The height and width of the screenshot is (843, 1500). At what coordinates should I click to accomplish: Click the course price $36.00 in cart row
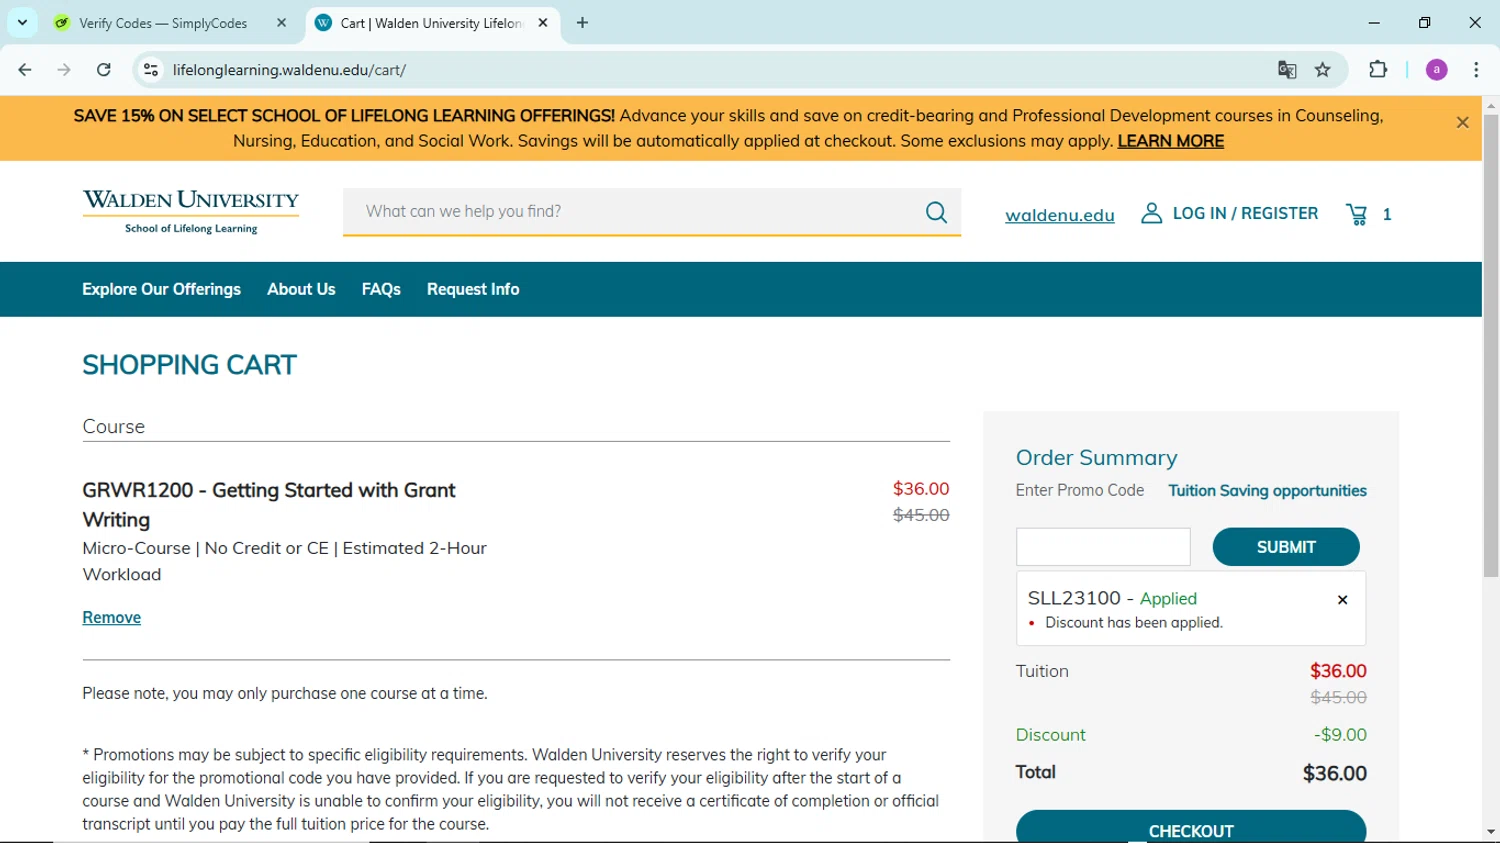point(921,489)
